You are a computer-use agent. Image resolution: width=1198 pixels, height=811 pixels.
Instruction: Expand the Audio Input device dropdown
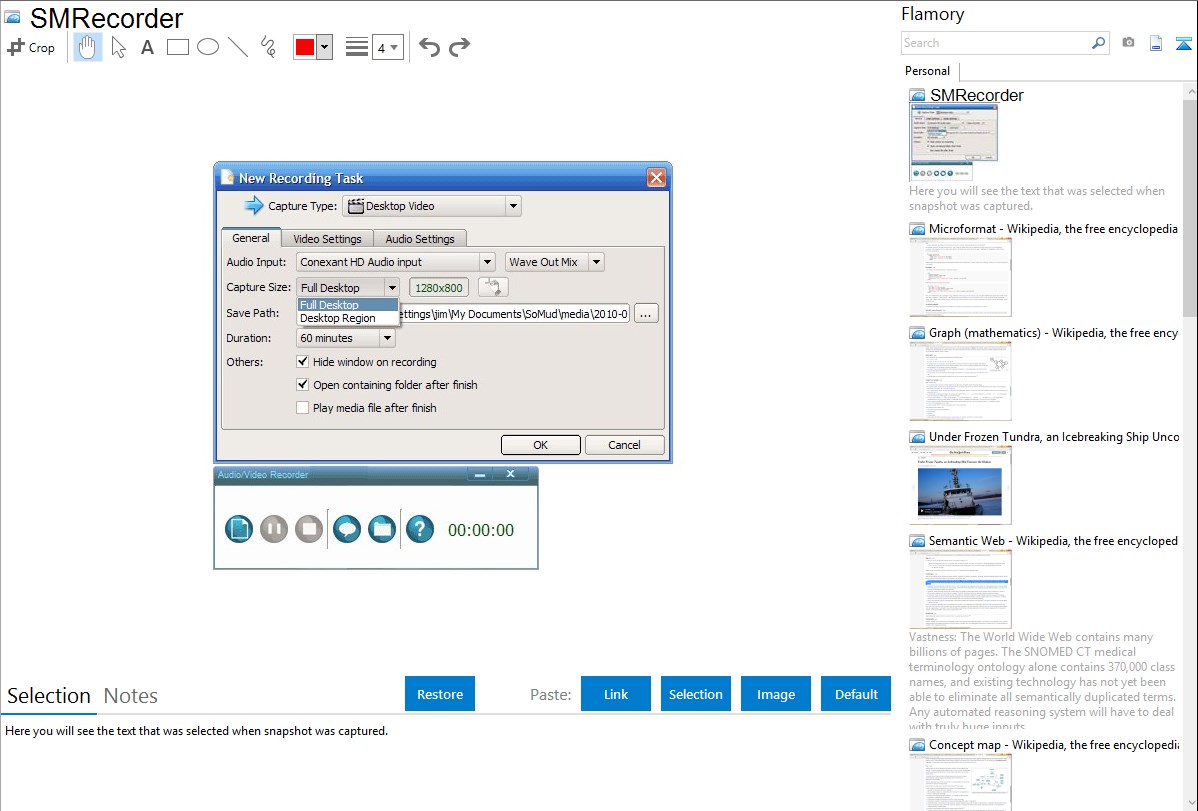487,262
